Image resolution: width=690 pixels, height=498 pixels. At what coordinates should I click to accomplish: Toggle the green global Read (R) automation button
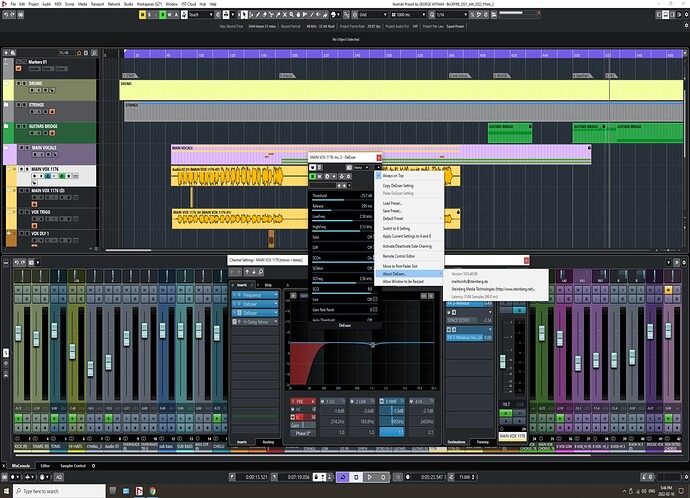(162, 15)
